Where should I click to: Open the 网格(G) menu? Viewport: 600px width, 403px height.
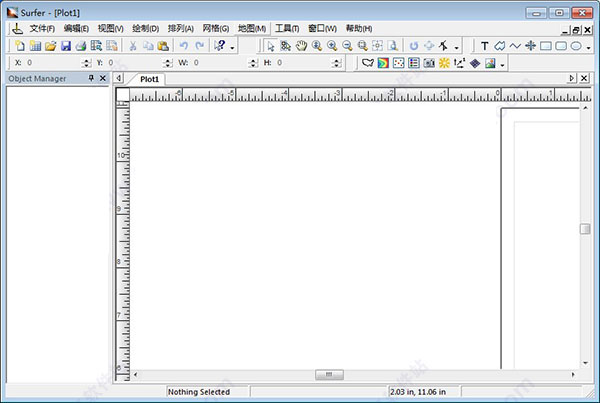[216, 28]
